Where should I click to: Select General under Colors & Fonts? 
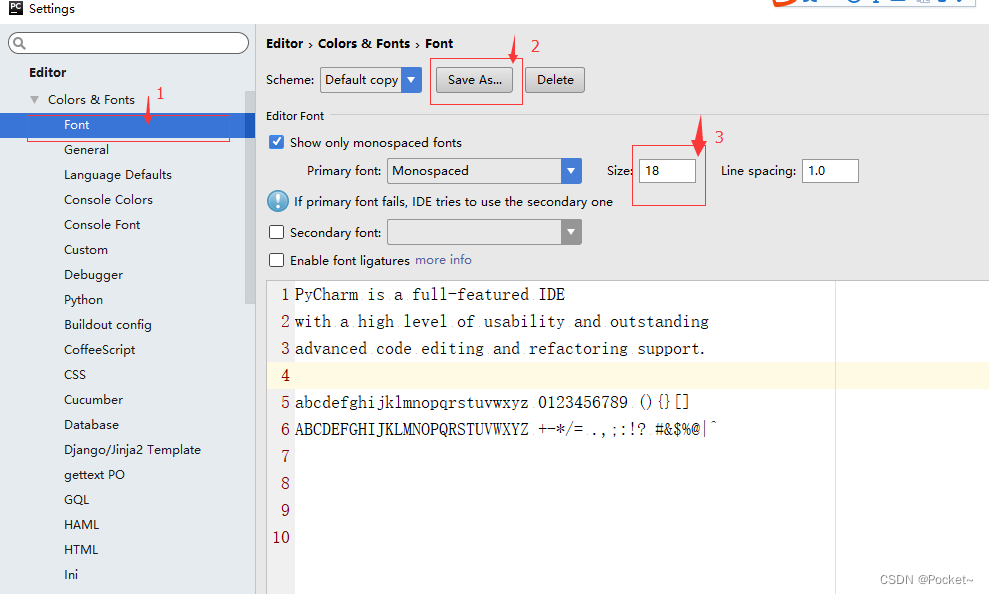[86, 149]
